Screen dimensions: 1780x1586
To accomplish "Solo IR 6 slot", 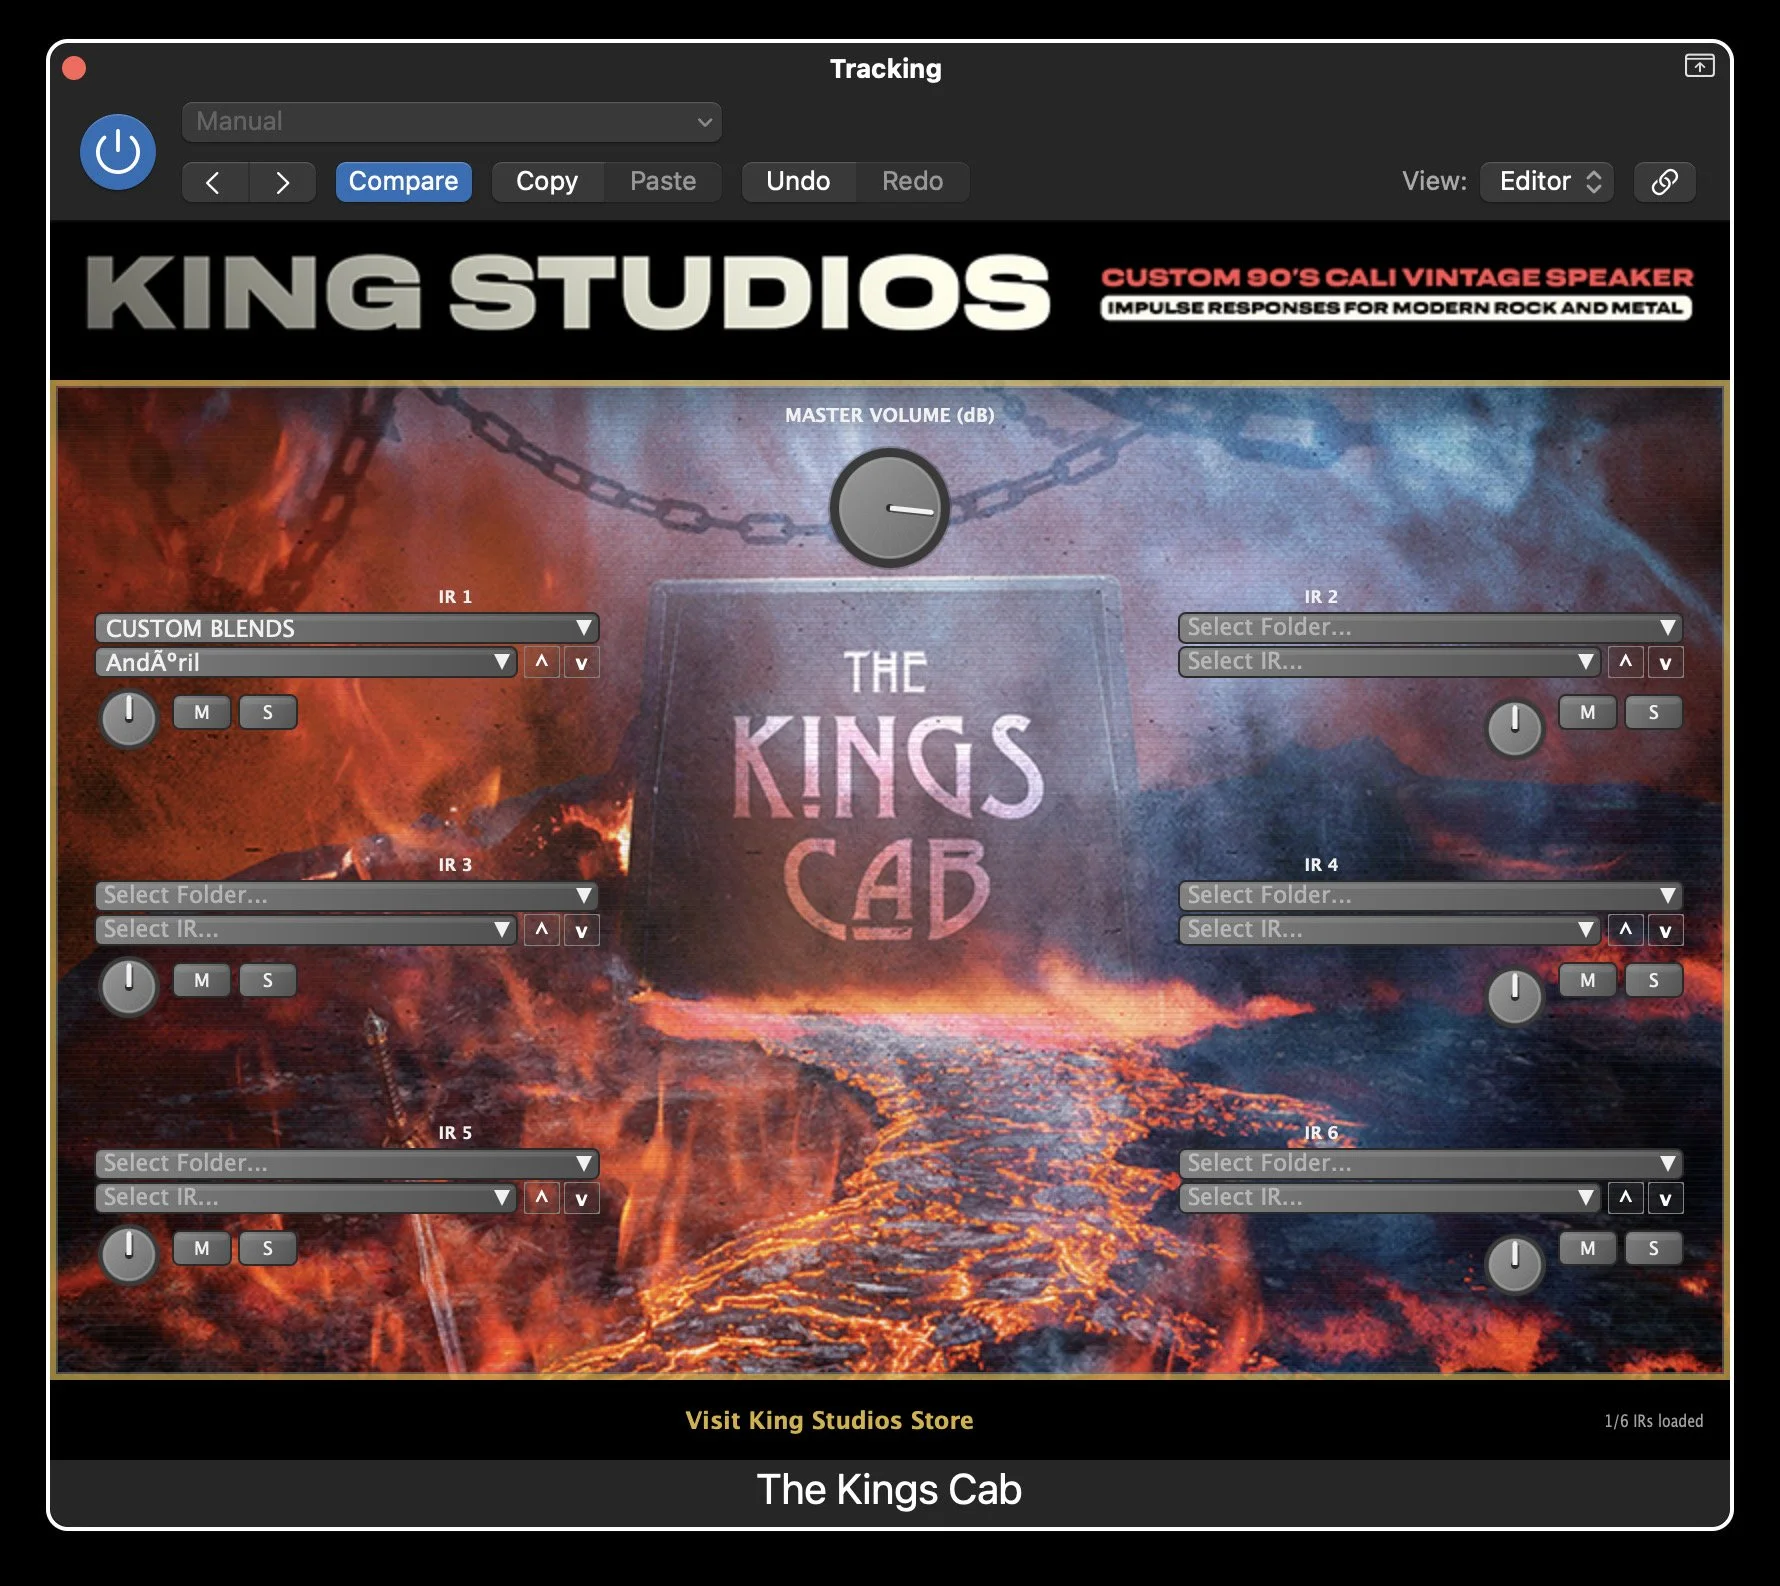I will (1653, 1248).
